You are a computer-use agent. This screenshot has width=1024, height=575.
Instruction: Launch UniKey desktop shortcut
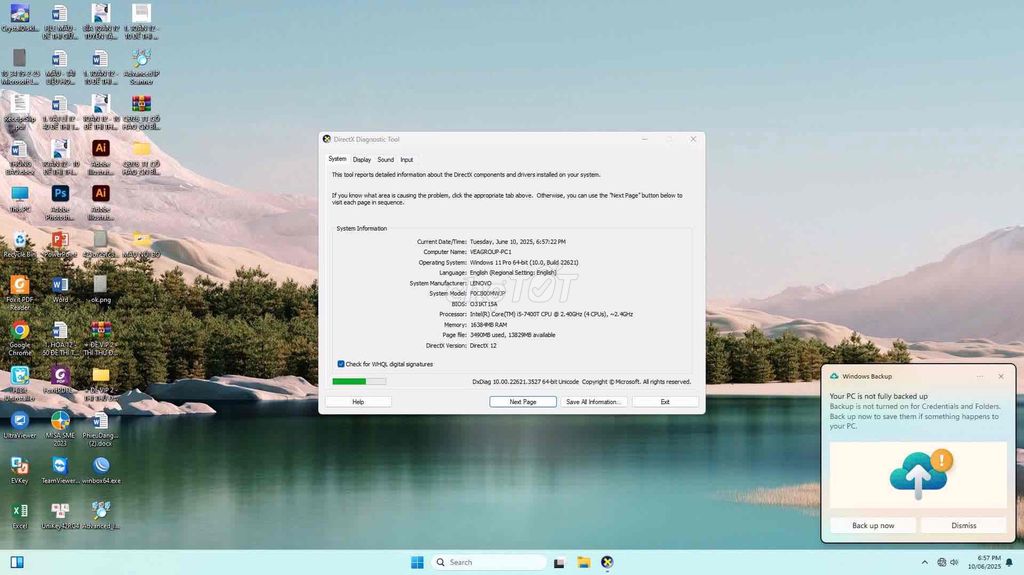click(x=60, y=515)
